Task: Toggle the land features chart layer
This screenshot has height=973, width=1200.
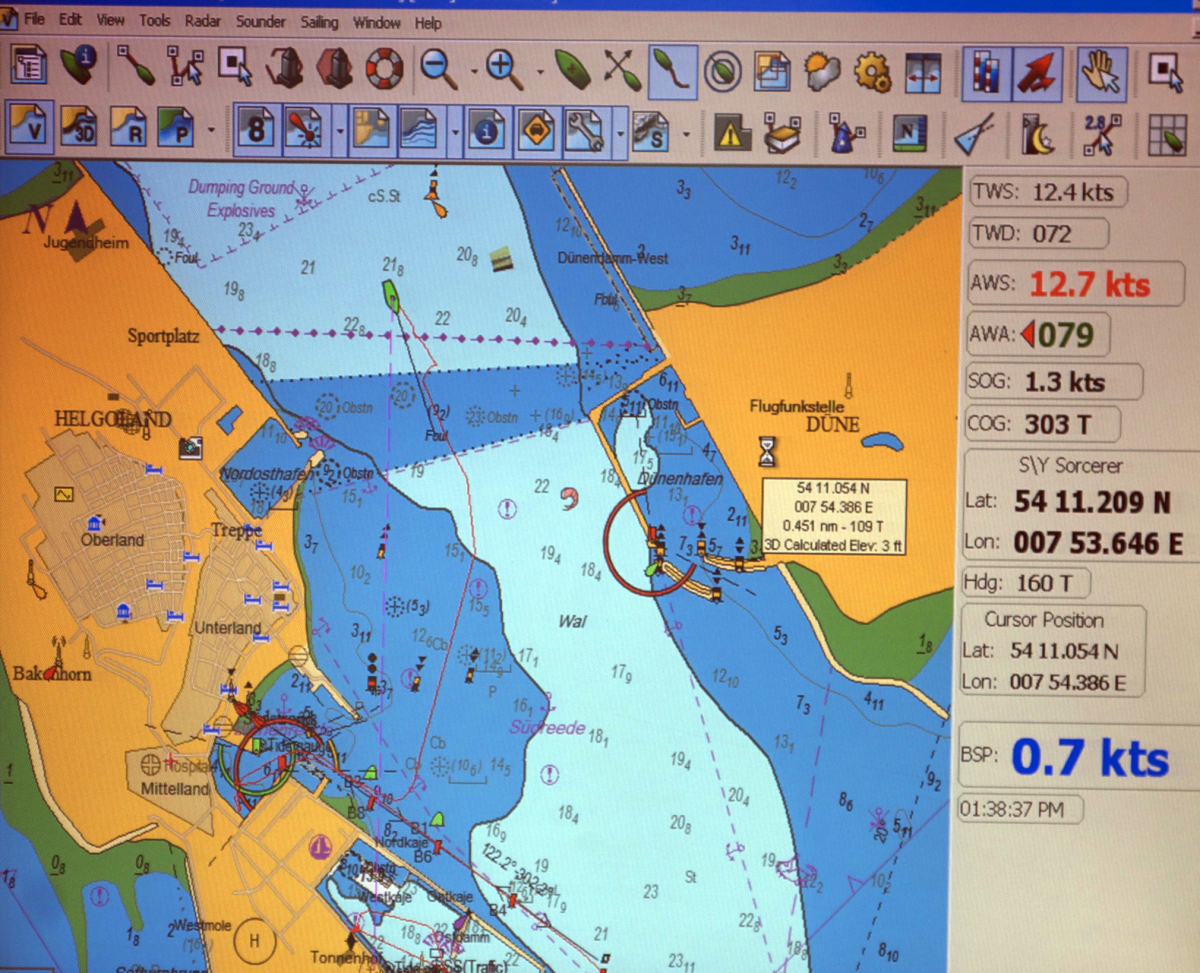Action: click(x=372, y=130)
